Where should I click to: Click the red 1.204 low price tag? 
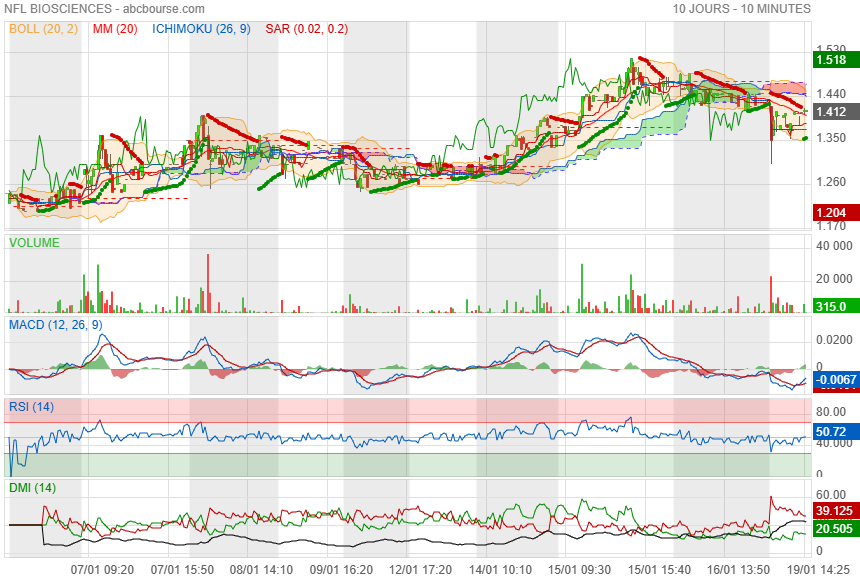point(831,213)
